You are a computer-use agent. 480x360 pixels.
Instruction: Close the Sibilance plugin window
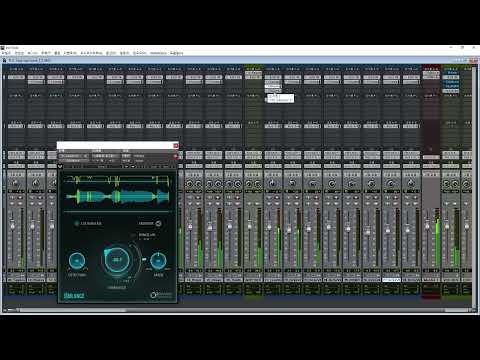(x=176, y=146)
